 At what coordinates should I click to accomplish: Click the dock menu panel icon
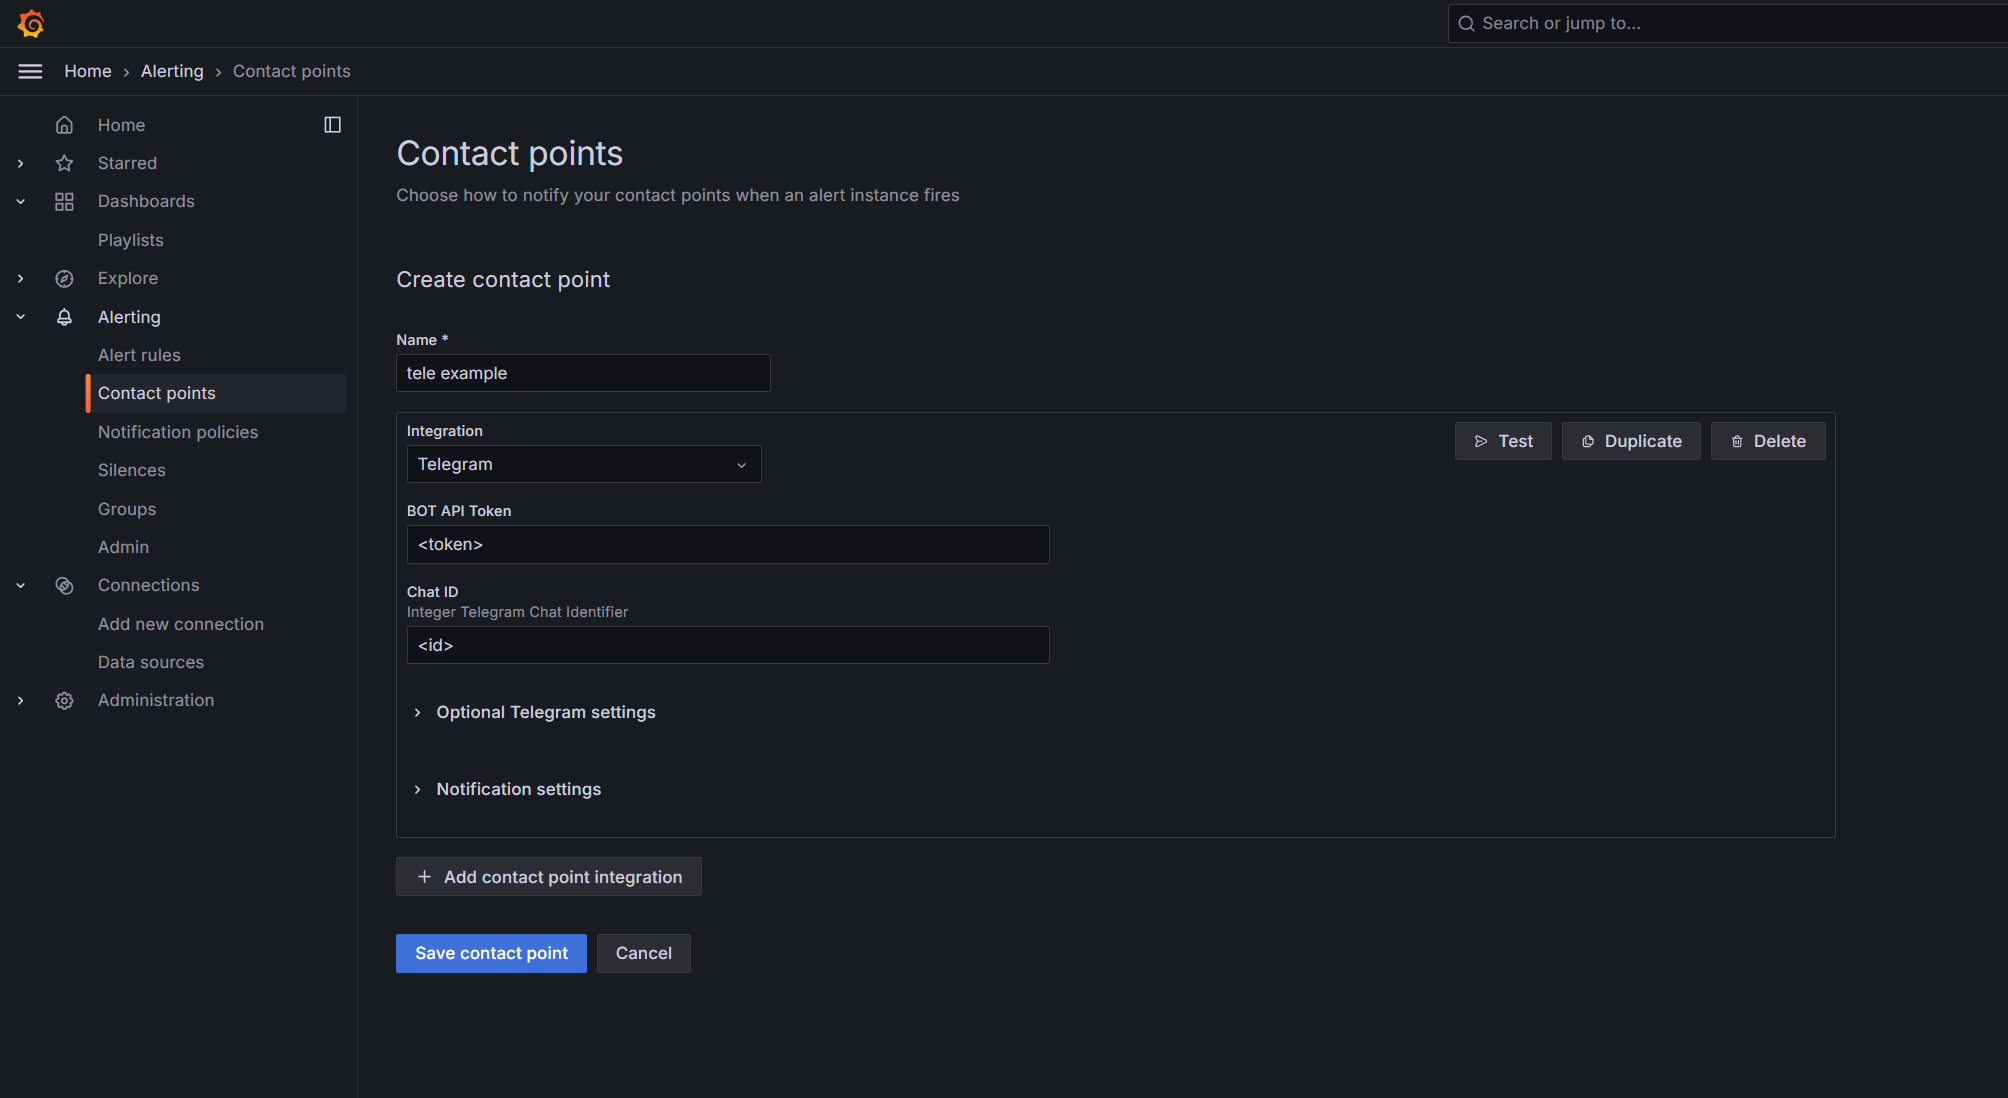332,125
